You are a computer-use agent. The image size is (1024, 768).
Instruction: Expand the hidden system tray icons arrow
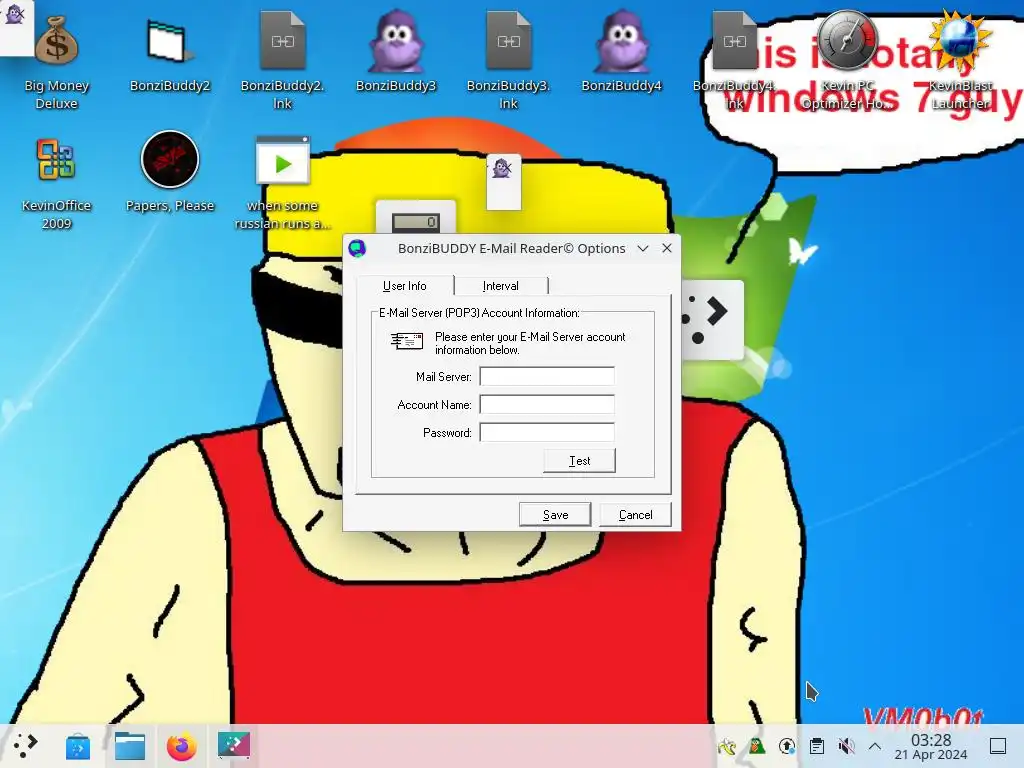click(875, 746)
